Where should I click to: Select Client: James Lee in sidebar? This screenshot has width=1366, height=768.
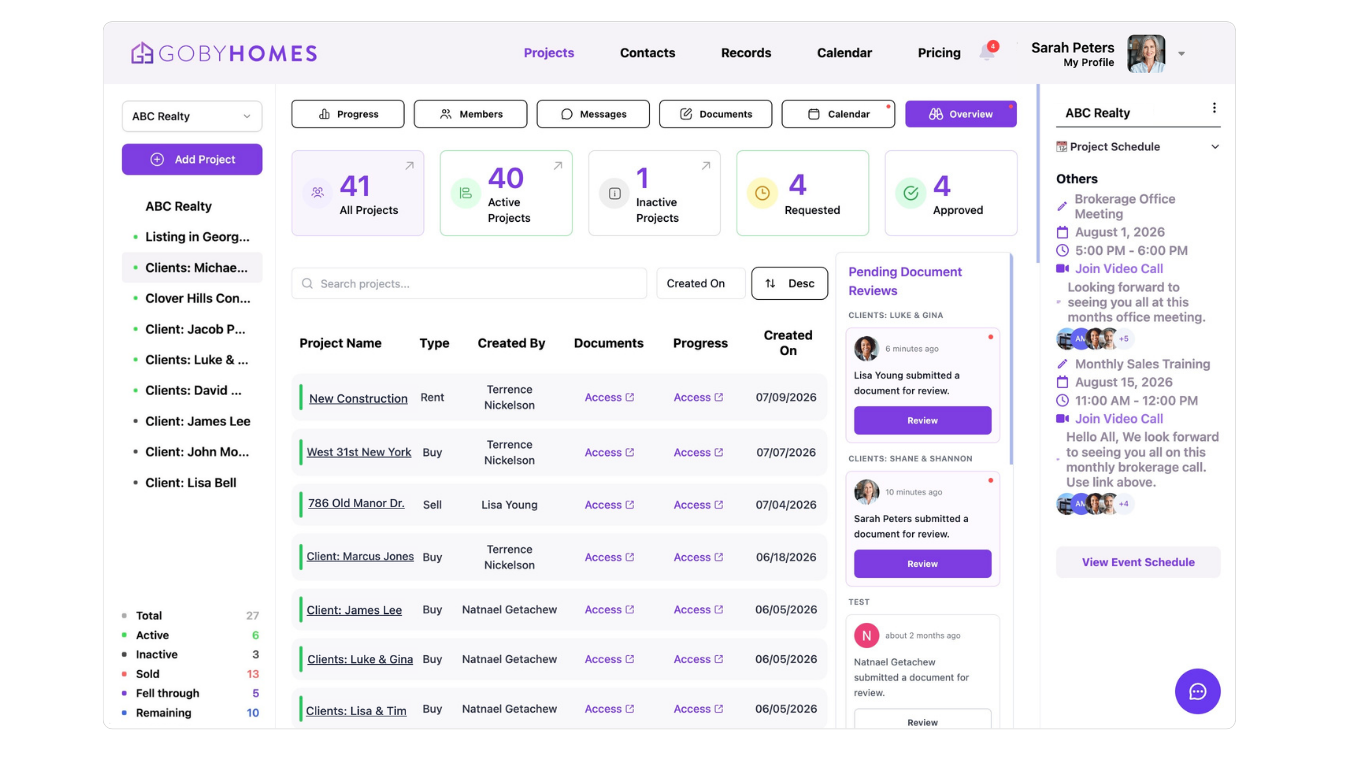coord(198,421)
